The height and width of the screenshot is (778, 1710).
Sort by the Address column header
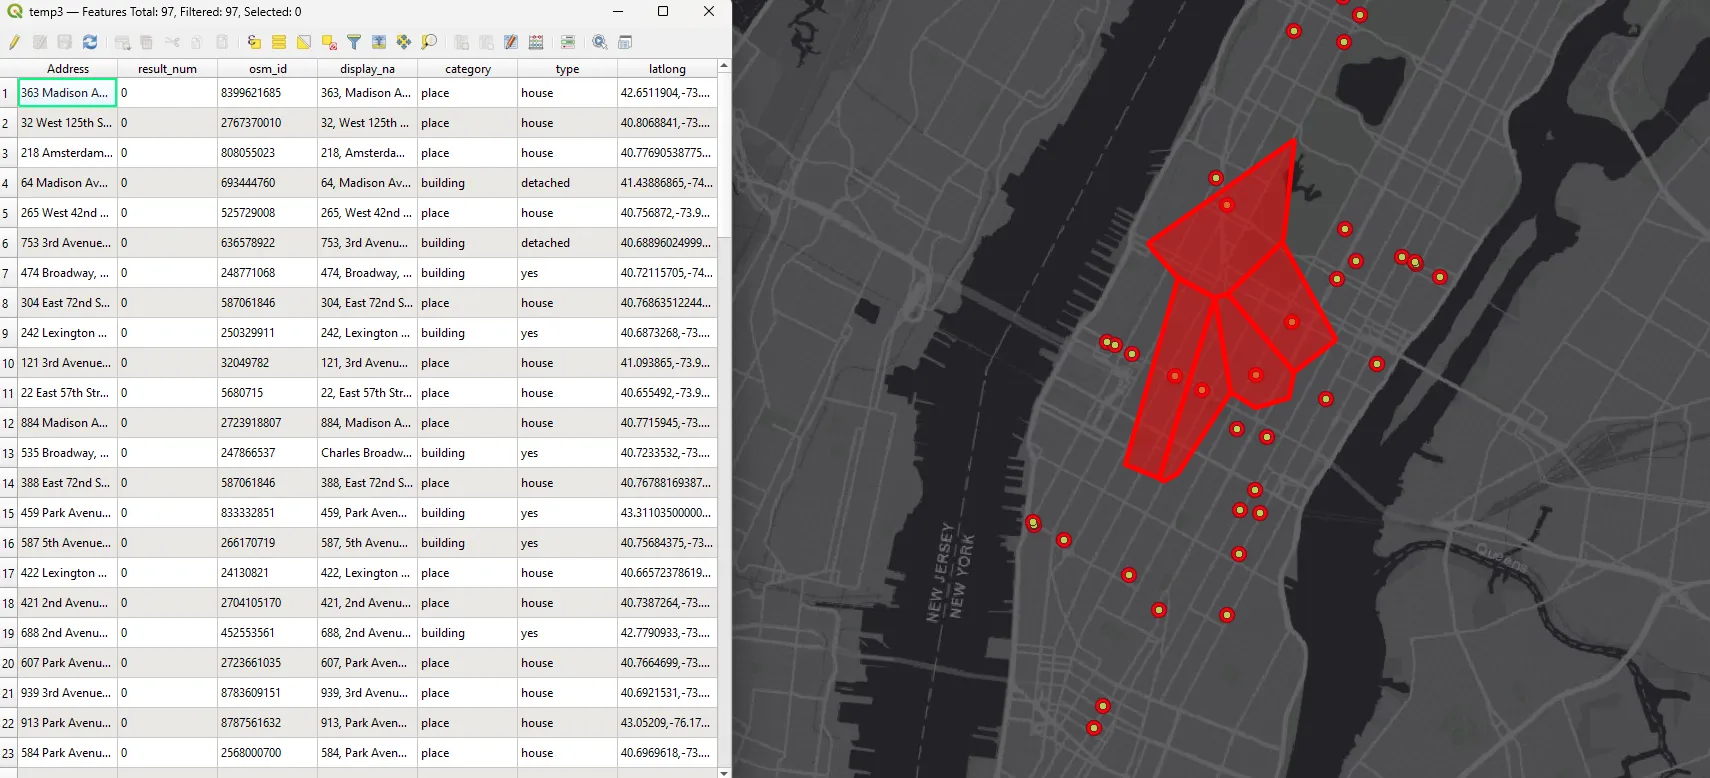click(x=68, y=69)
